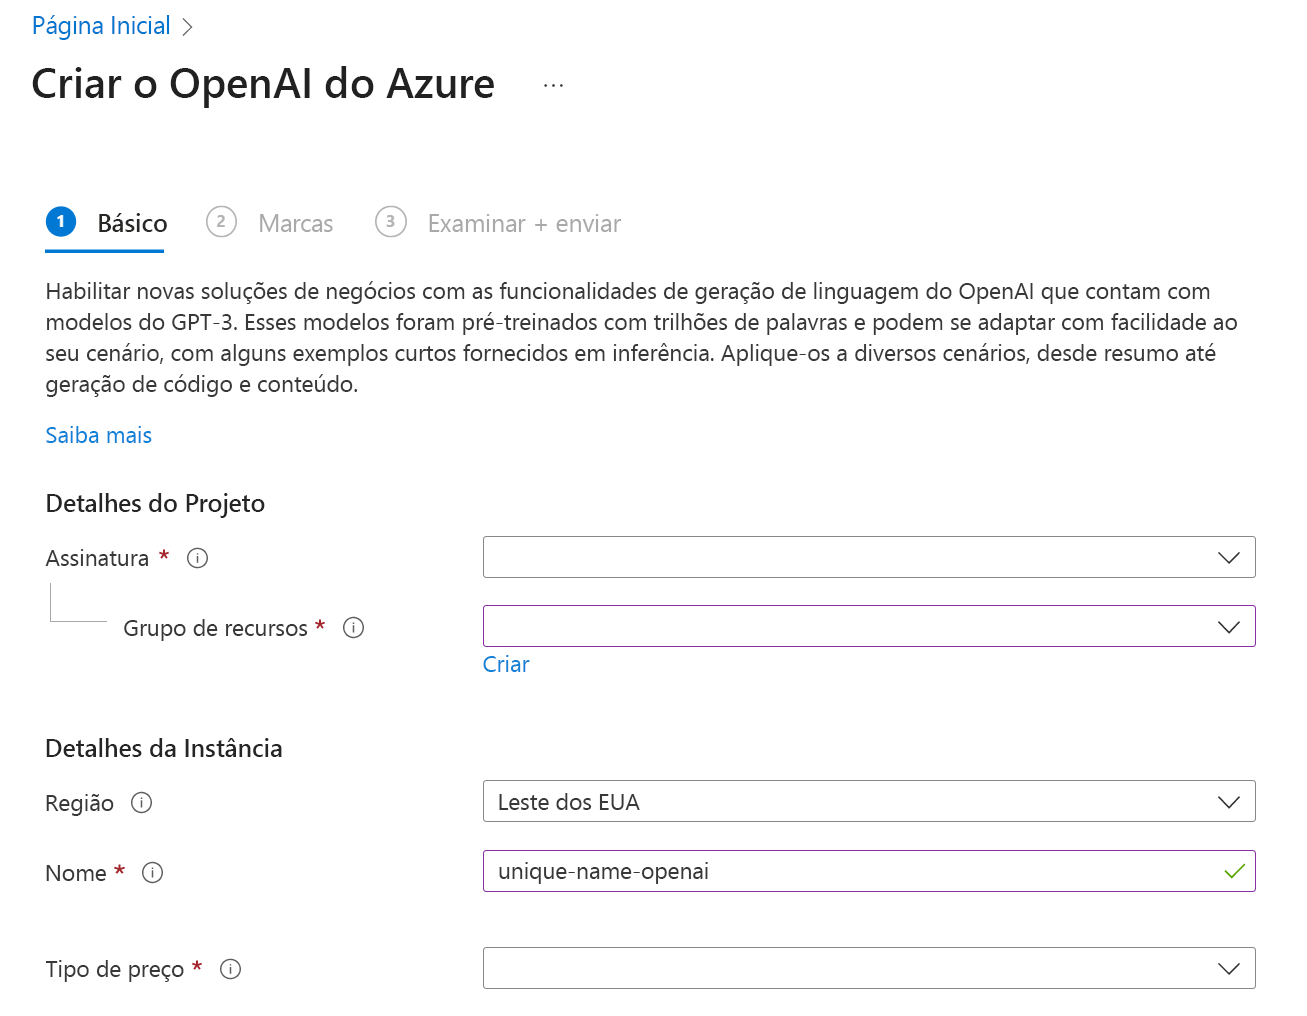Click the Detalhes do Projeto heading
The height and width of the screenshot is (1016, 1307).
155,503
